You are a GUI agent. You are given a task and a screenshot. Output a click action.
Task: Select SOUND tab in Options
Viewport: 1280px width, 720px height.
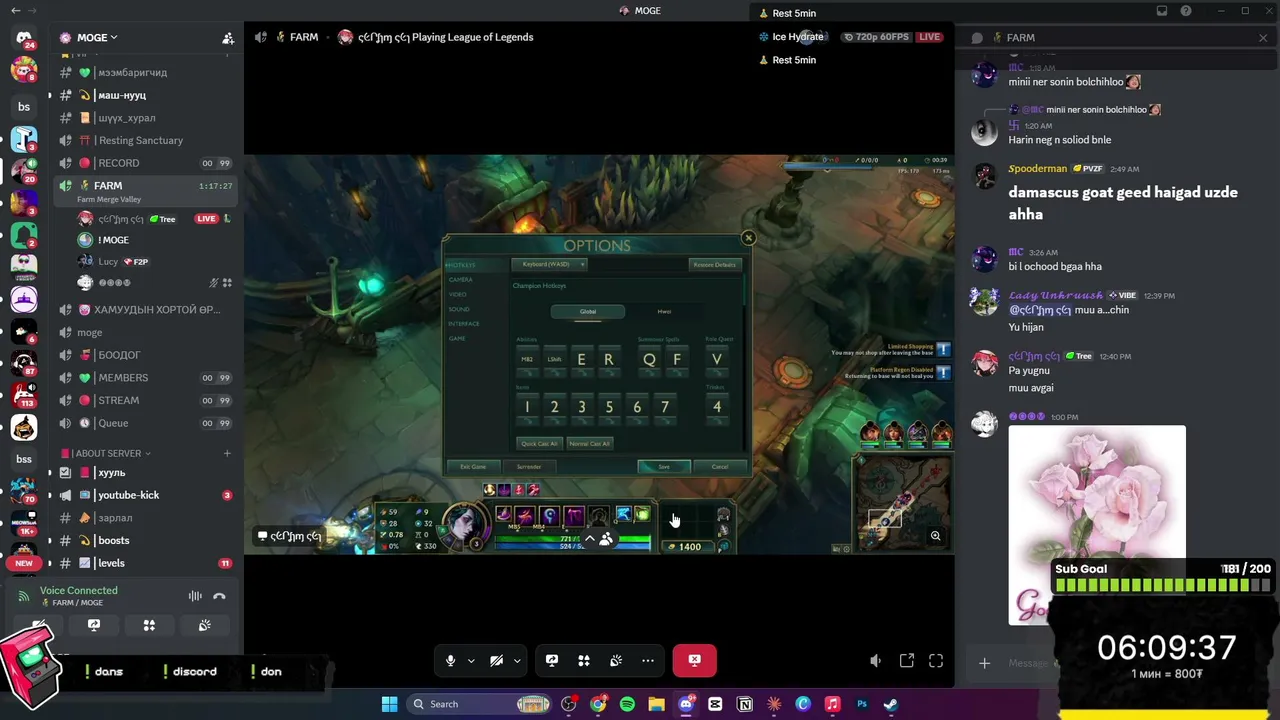point(459,309)
